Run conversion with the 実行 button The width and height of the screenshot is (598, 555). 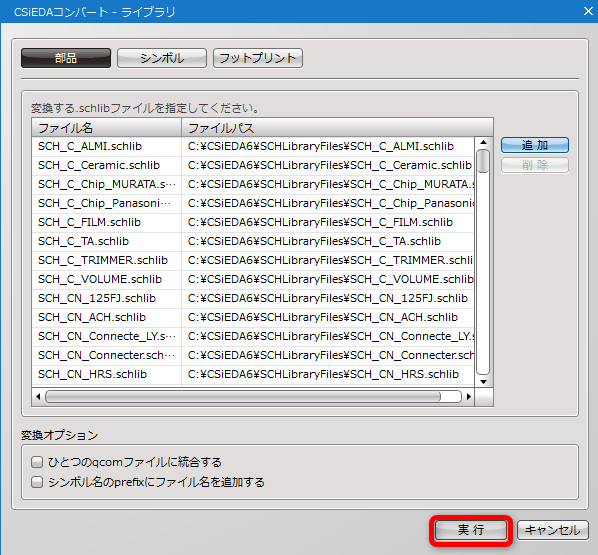point(471,530)
